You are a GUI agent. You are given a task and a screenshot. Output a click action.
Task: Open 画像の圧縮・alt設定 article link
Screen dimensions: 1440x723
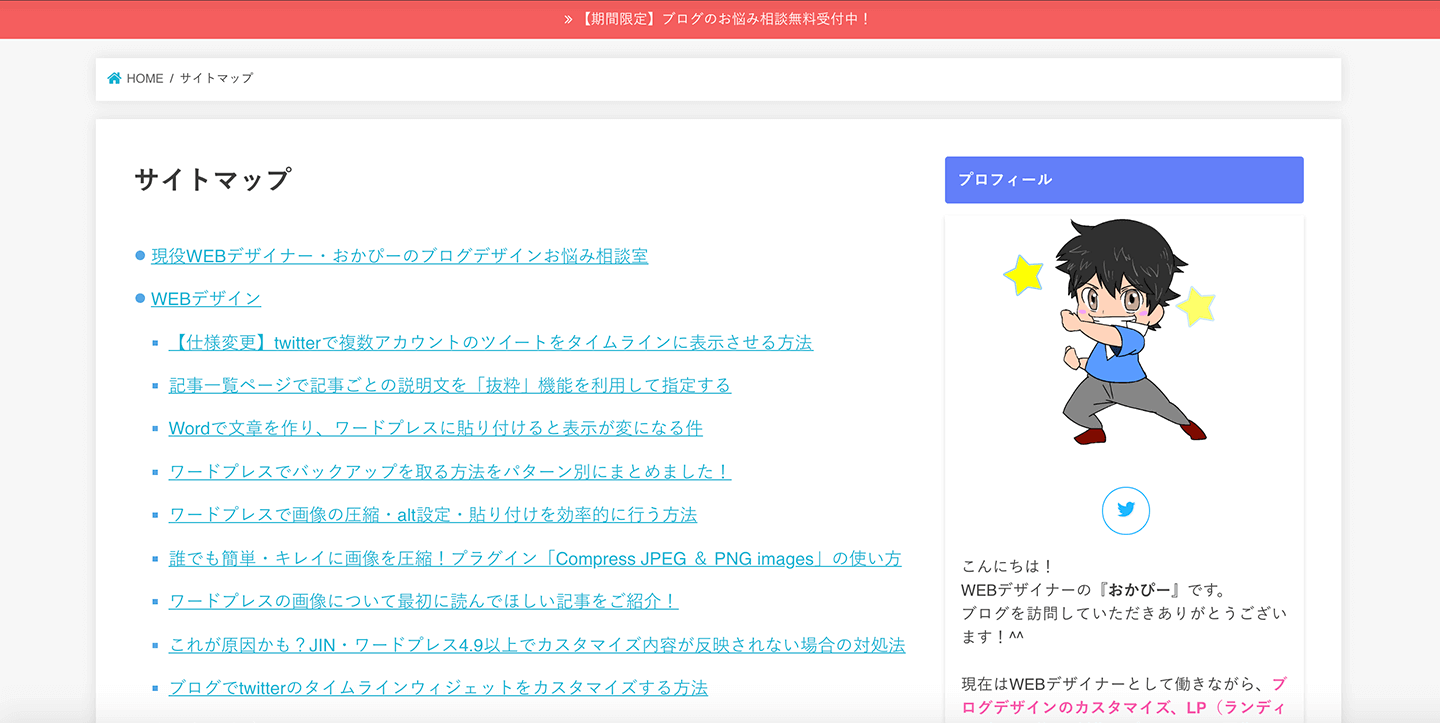point(433,515)
